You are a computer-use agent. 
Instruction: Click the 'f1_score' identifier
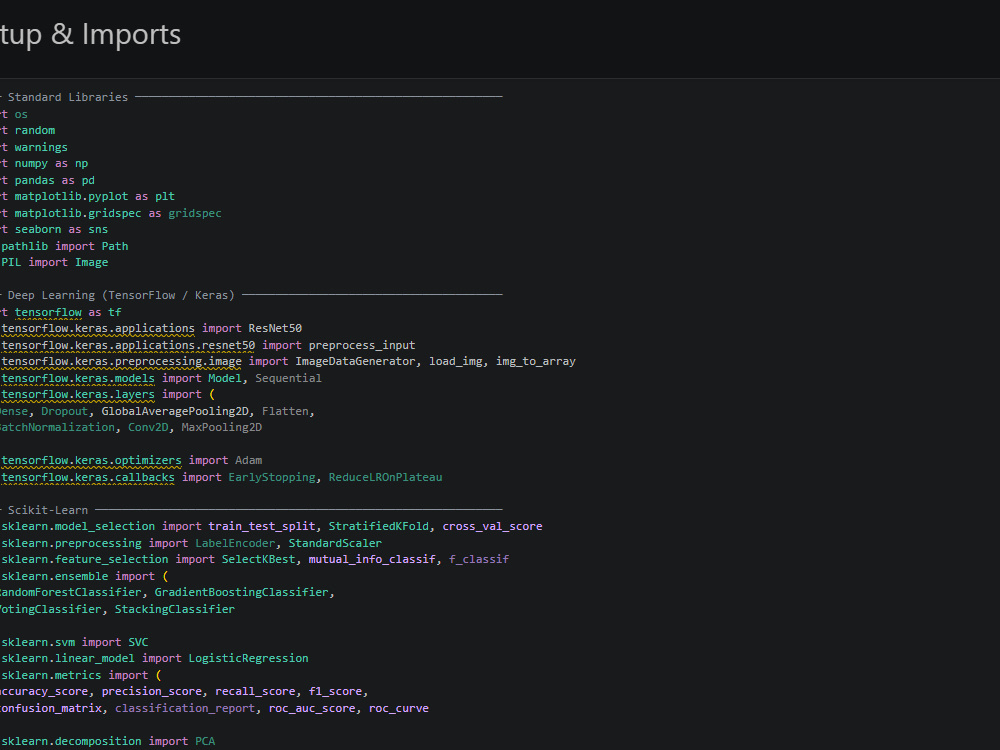click(x=335, y=691)
